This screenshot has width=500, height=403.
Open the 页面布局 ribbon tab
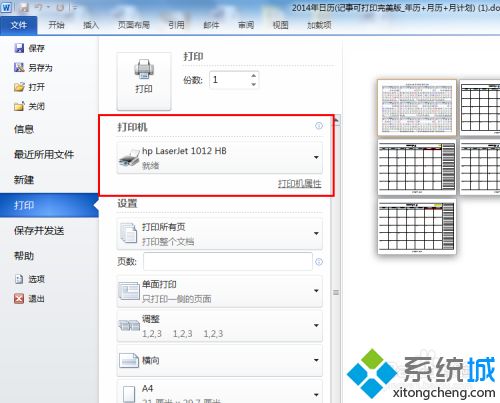[133, 25]
